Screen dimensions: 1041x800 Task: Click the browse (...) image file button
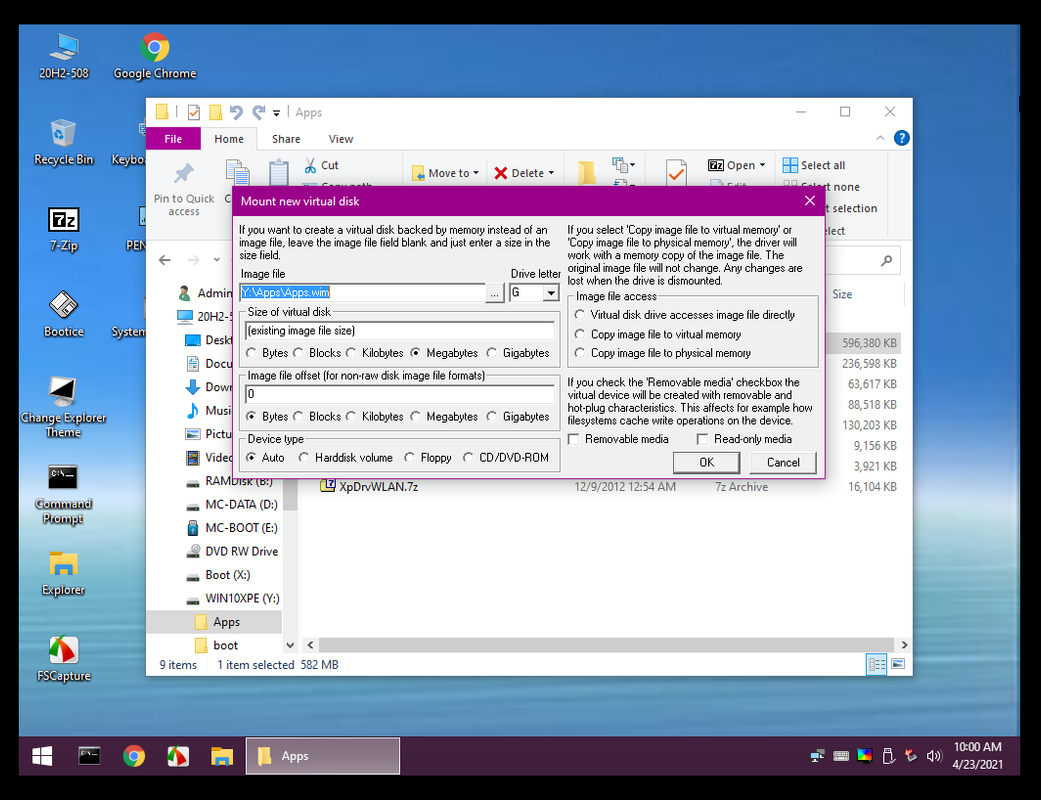click(495, 293)
